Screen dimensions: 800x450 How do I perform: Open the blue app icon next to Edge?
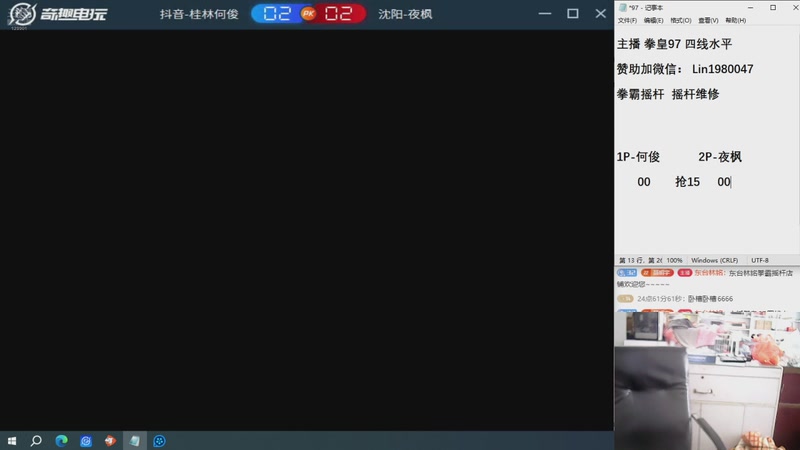tap(86, 440)
